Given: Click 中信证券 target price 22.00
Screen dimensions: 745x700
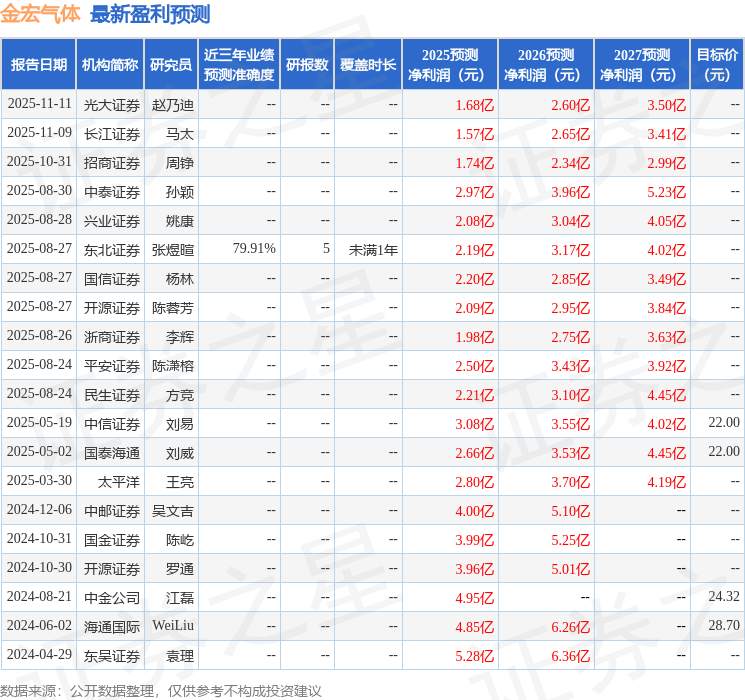Looking at the screenshot, I should click(724, 422).
